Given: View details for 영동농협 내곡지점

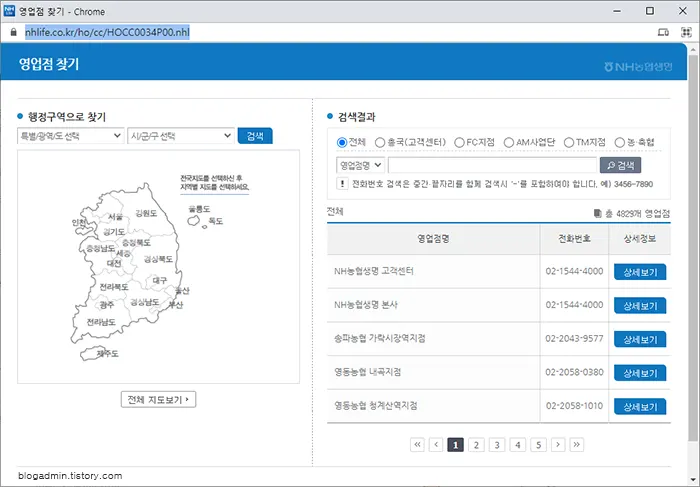Looking at the screenshot, I should tap(640, 373).
